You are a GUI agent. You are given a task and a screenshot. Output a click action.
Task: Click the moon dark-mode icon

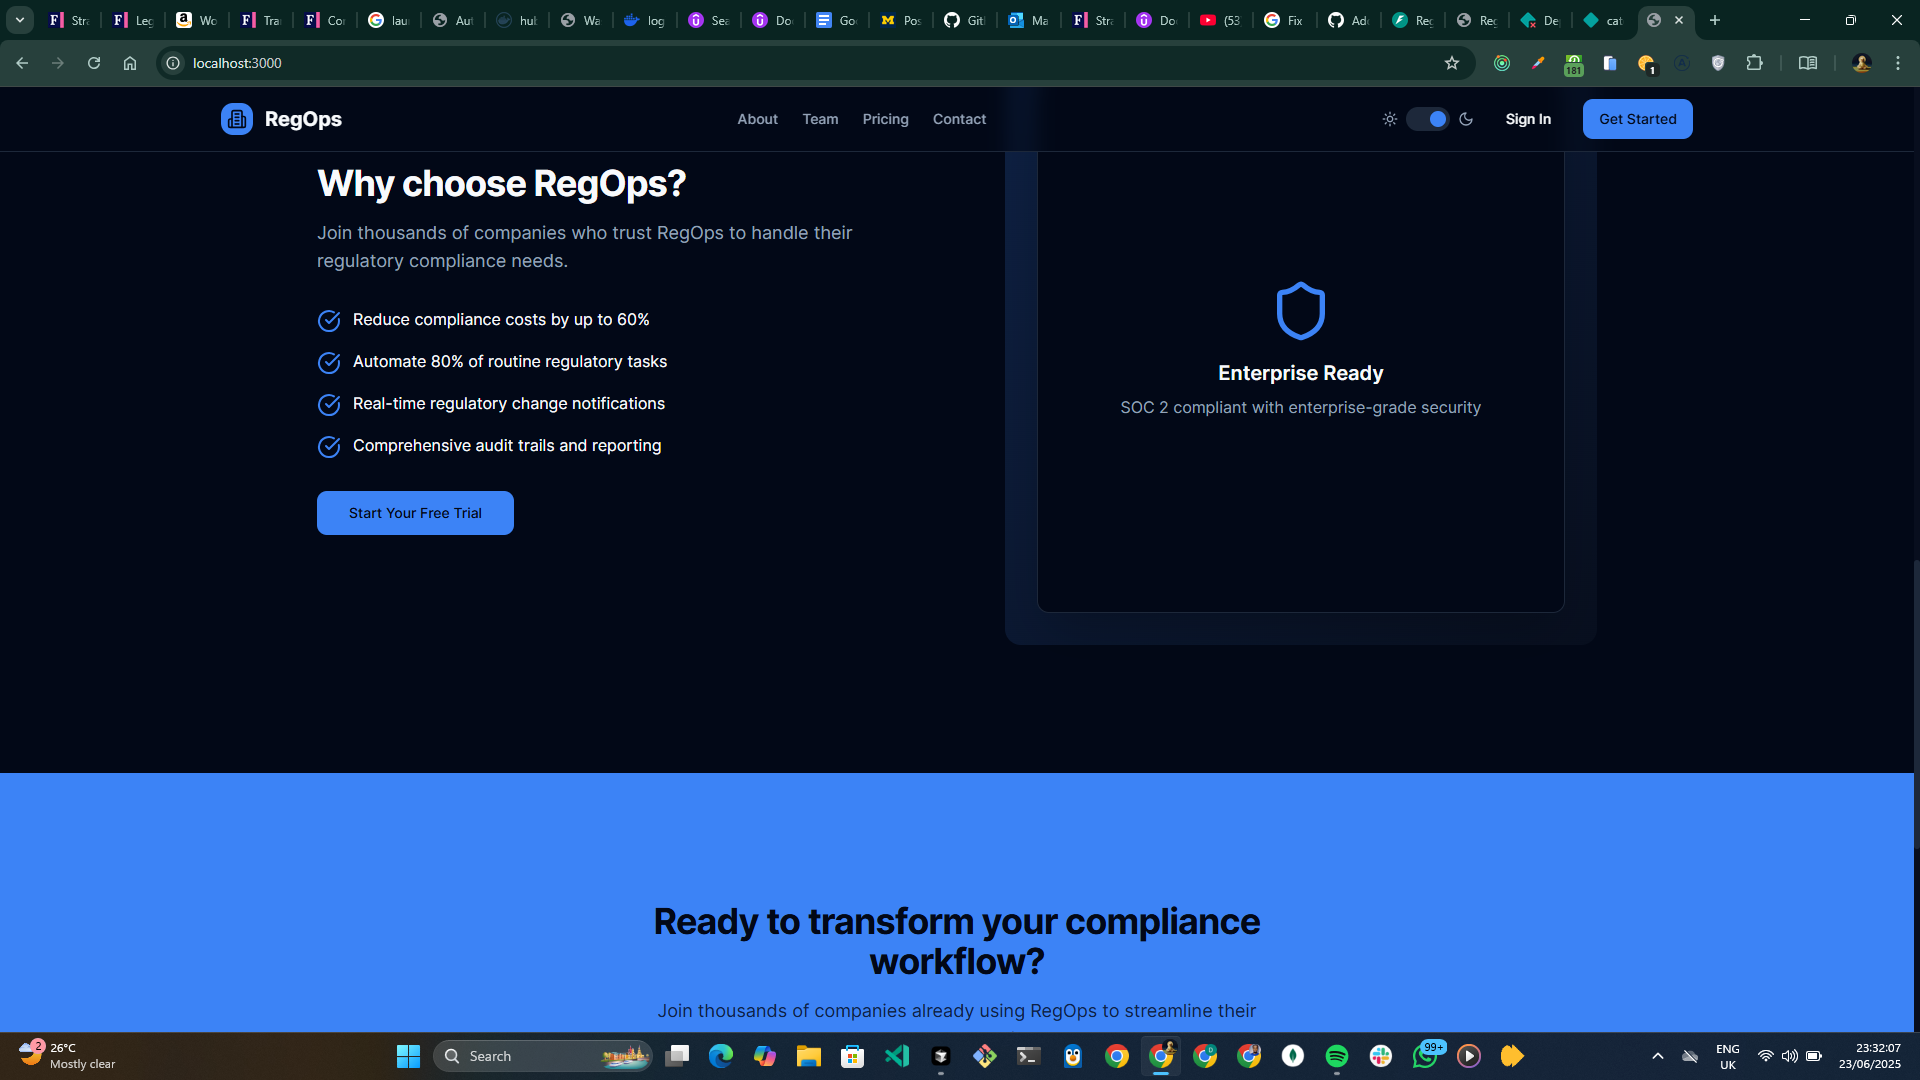(x=1466, y=119)
